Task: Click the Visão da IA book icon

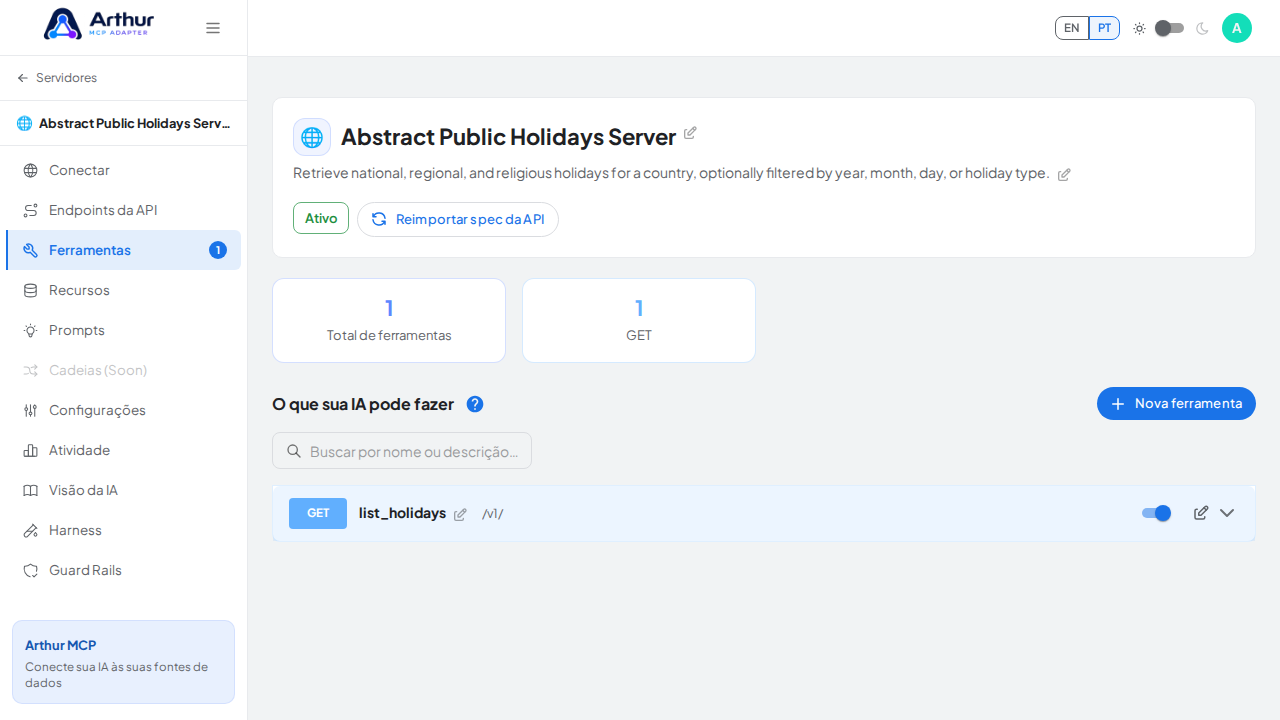Action: (31, 490)
